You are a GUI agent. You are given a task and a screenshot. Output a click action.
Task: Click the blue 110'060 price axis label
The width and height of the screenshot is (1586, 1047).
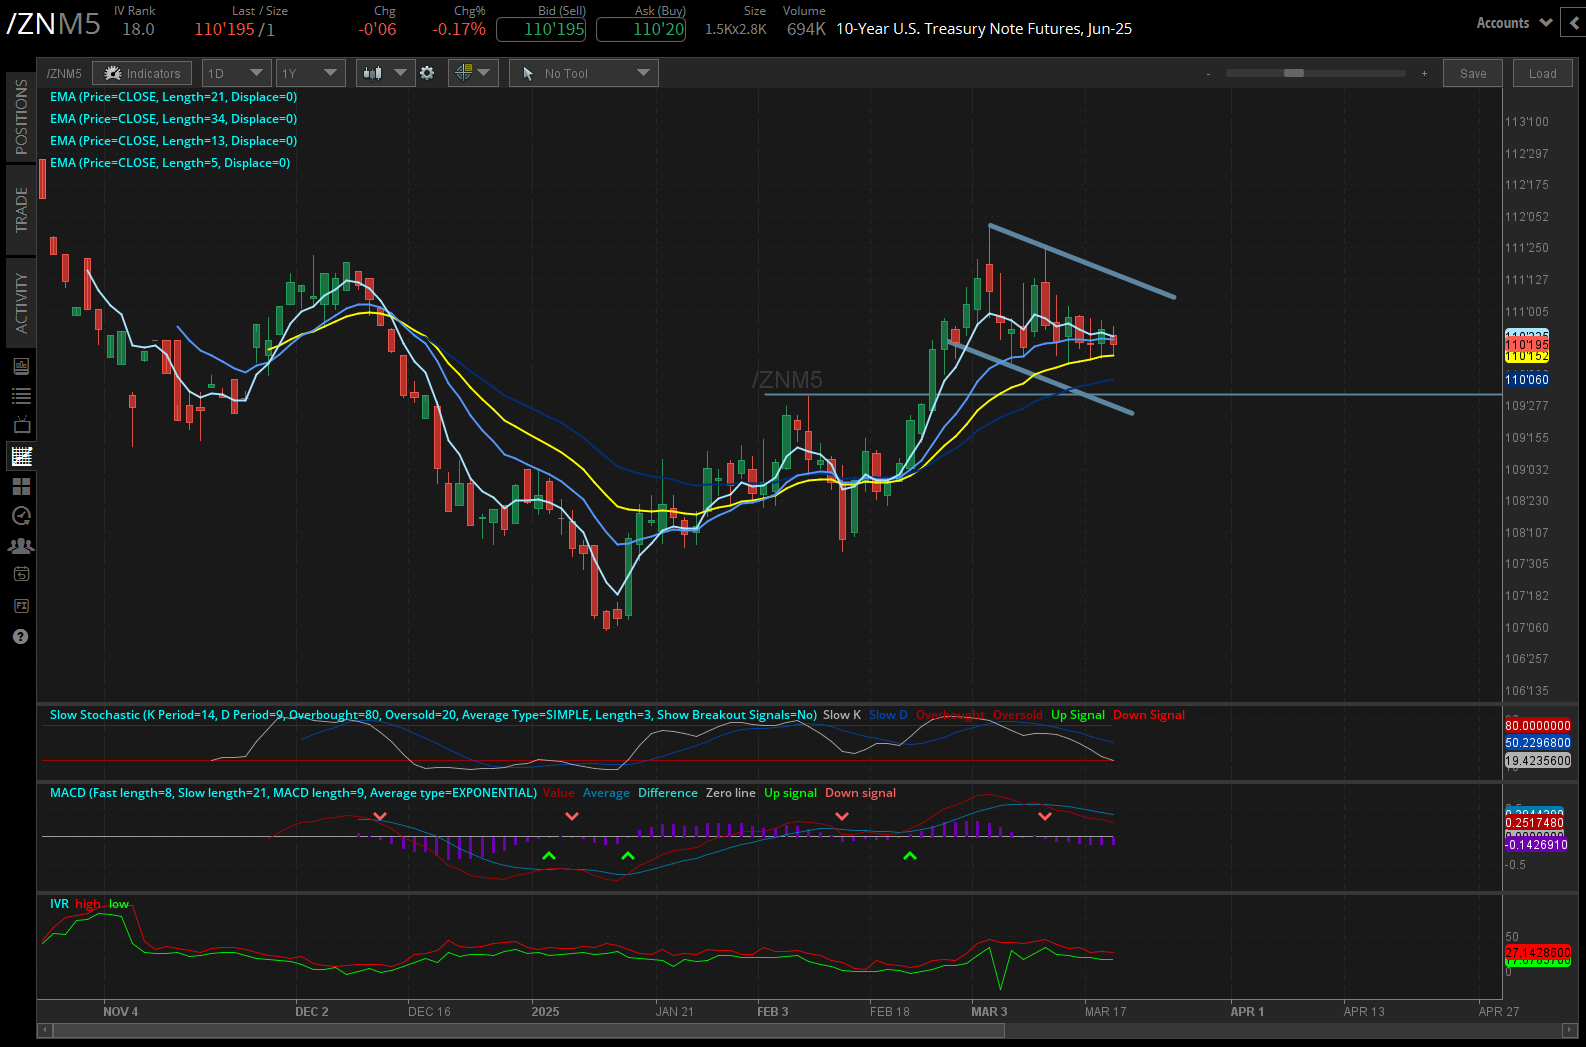pyautogui.click(x=1527, y=380)
